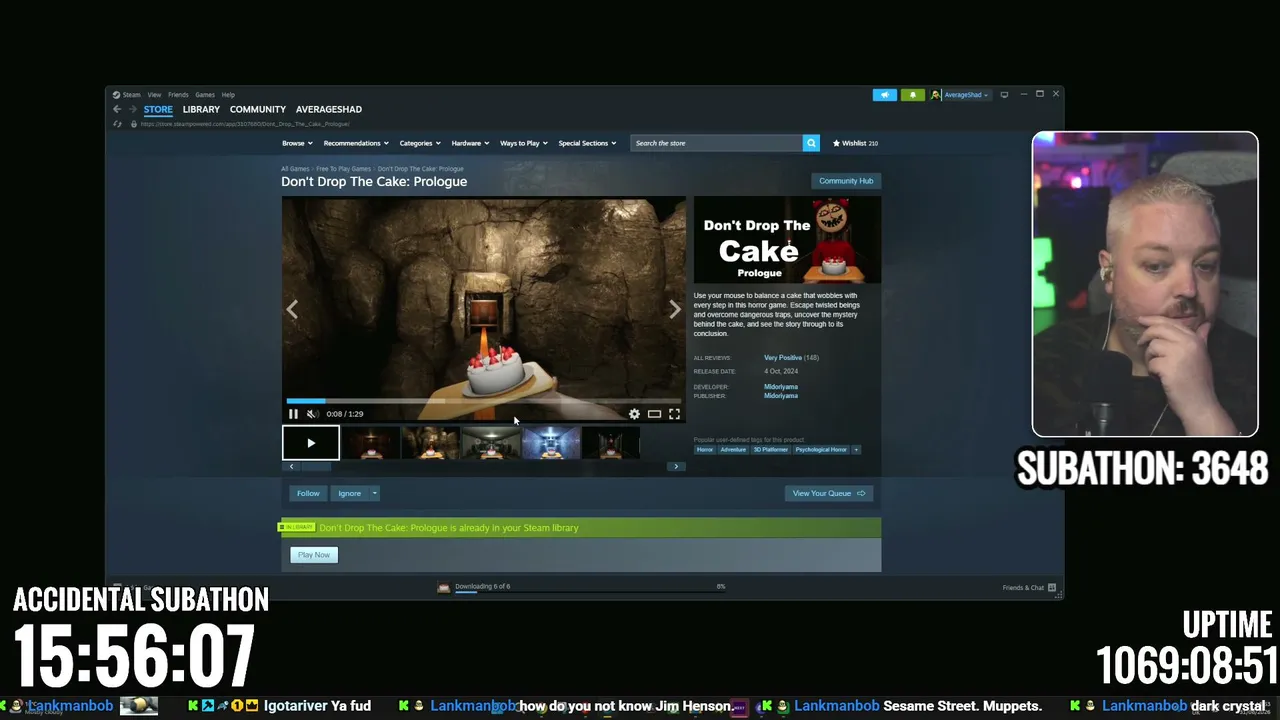This screenshot has height=720, width=1280.
Task: Expand the Recommendations dropdown
Action: 356,143
